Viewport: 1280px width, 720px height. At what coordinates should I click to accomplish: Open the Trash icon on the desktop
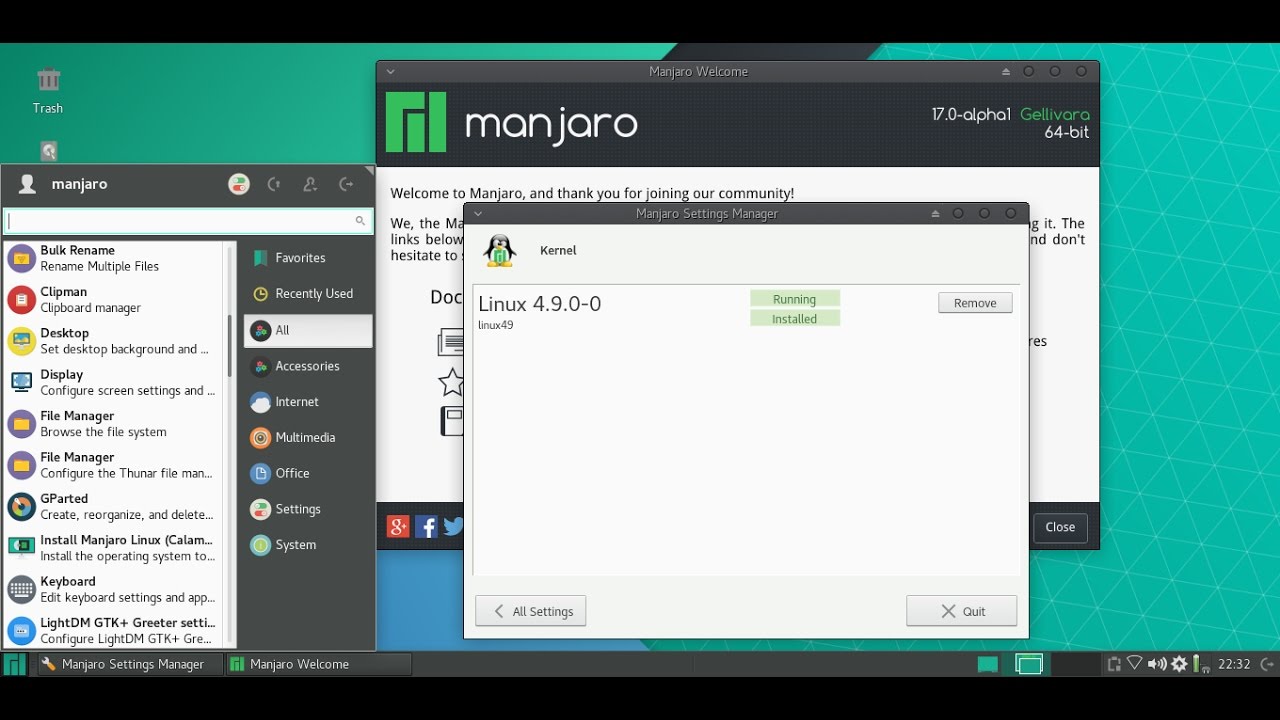[48, 90]
